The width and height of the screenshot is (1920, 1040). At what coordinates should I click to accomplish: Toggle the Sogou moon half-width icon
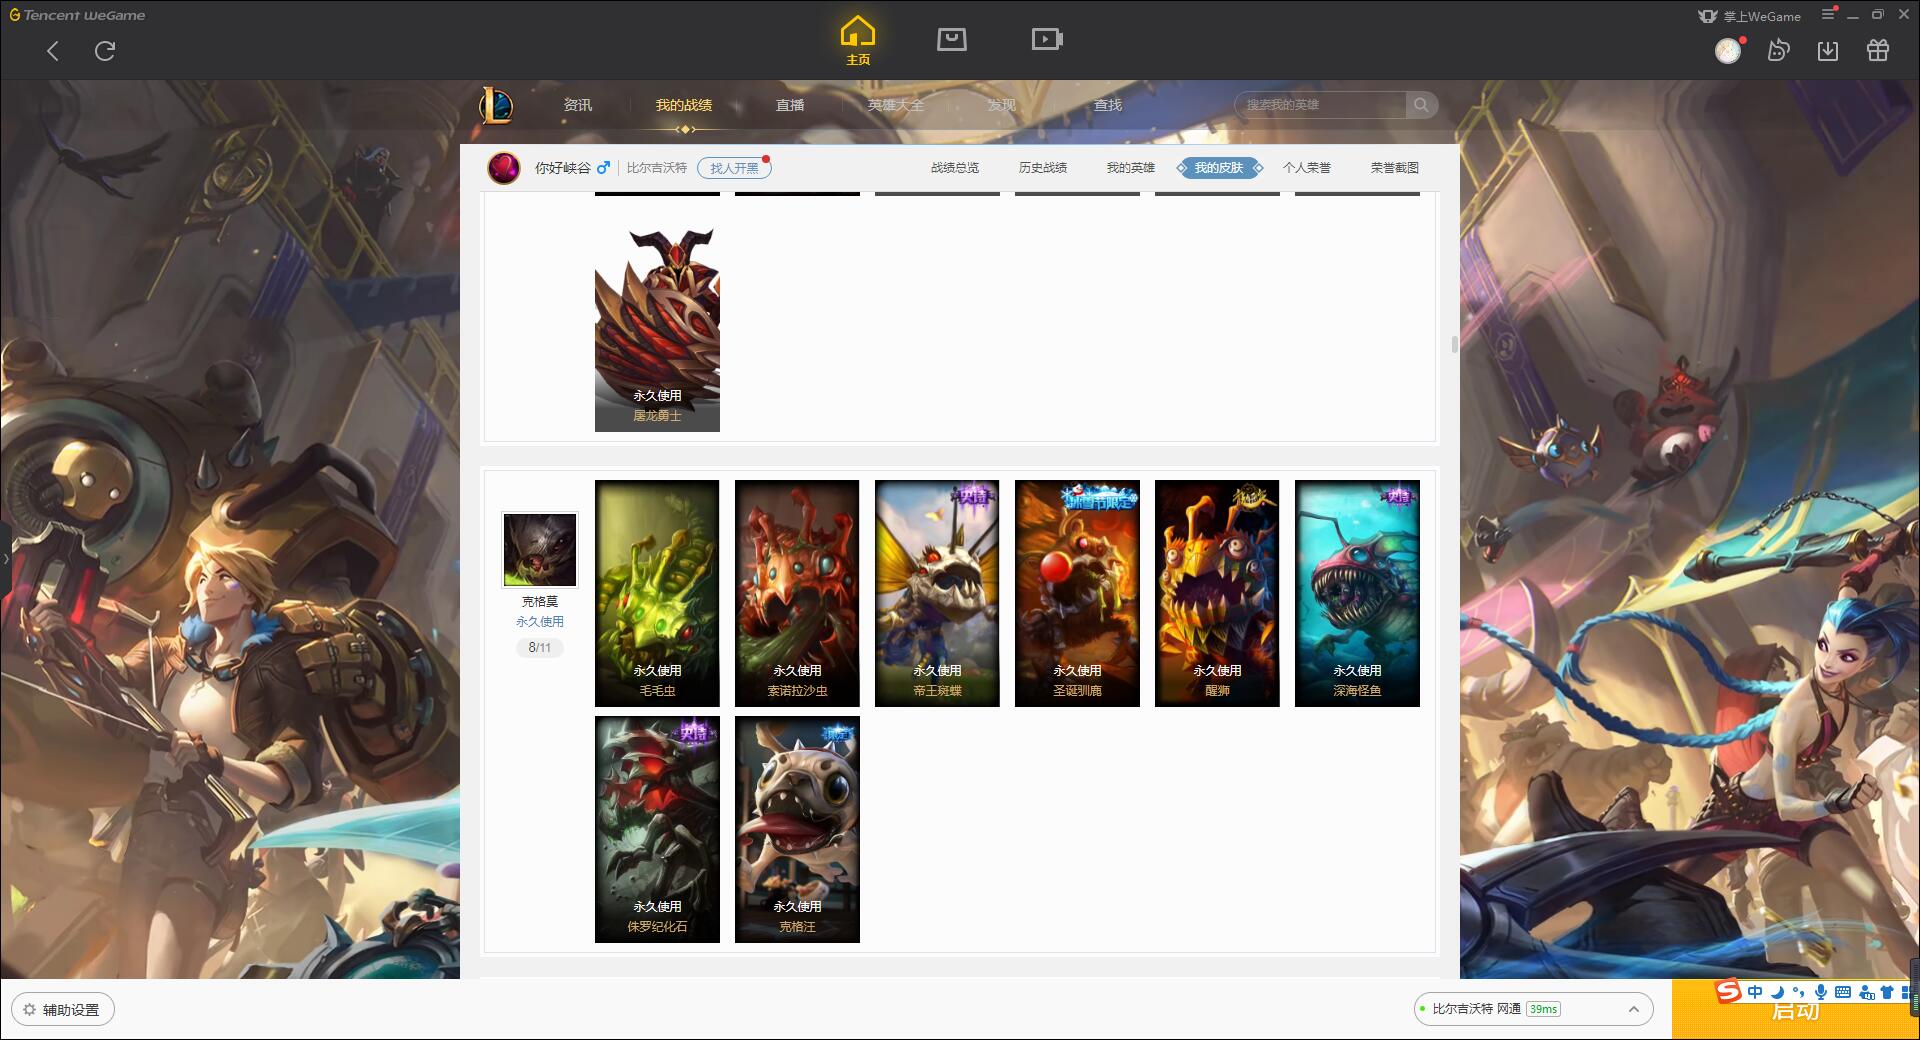click(x=1778, y=992)
